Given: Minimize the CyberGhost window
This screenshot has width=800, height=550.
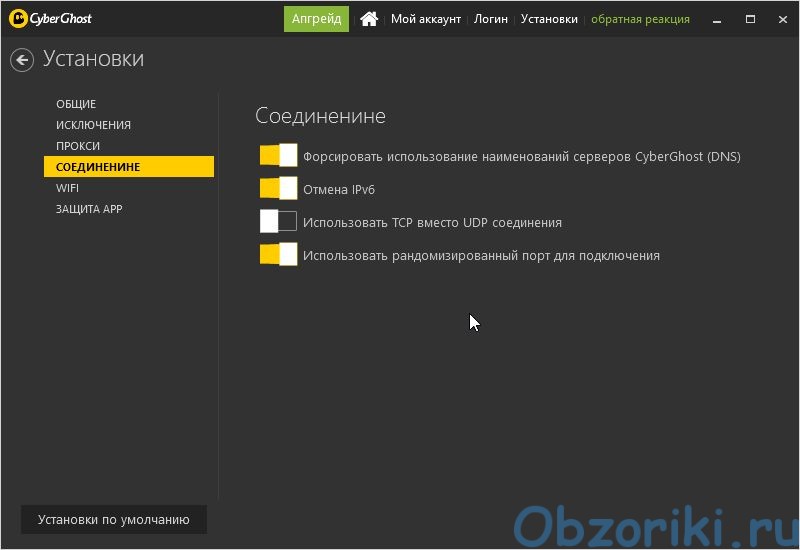Looking at the screenshot, I should click(717, 20).
